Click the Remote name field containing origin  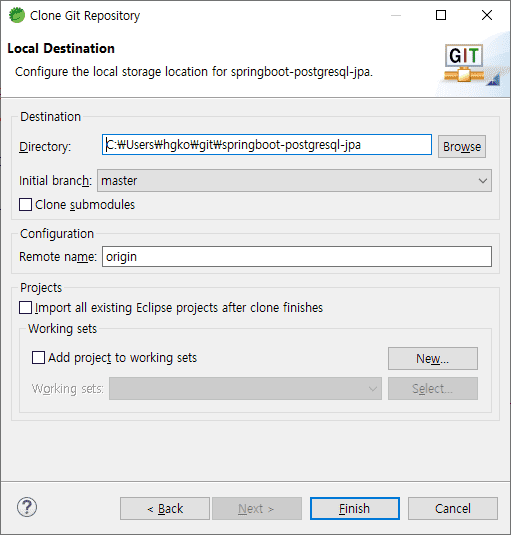297,257
